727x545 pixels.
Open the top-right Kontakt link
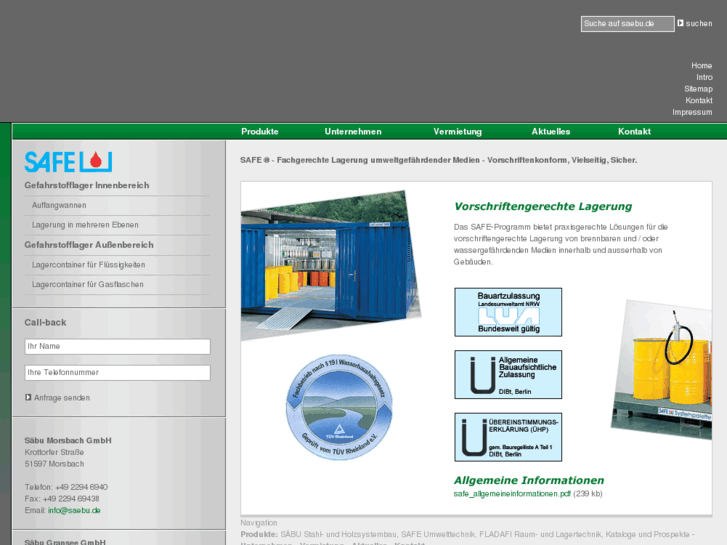point(699,100)
